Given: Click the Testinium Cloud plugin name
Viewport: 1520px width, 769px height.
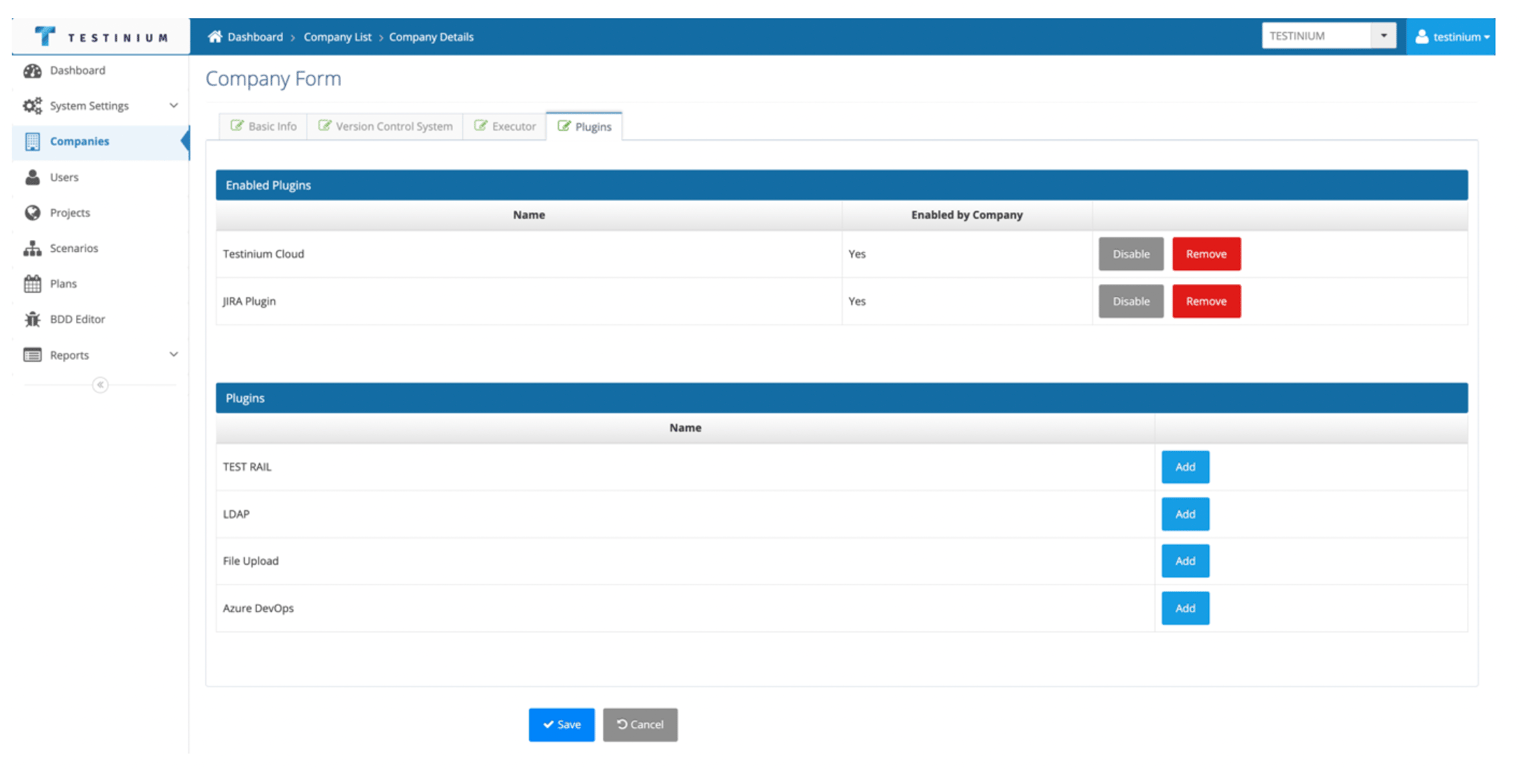Looking at the screenshot, I should [x=263, y=254].
